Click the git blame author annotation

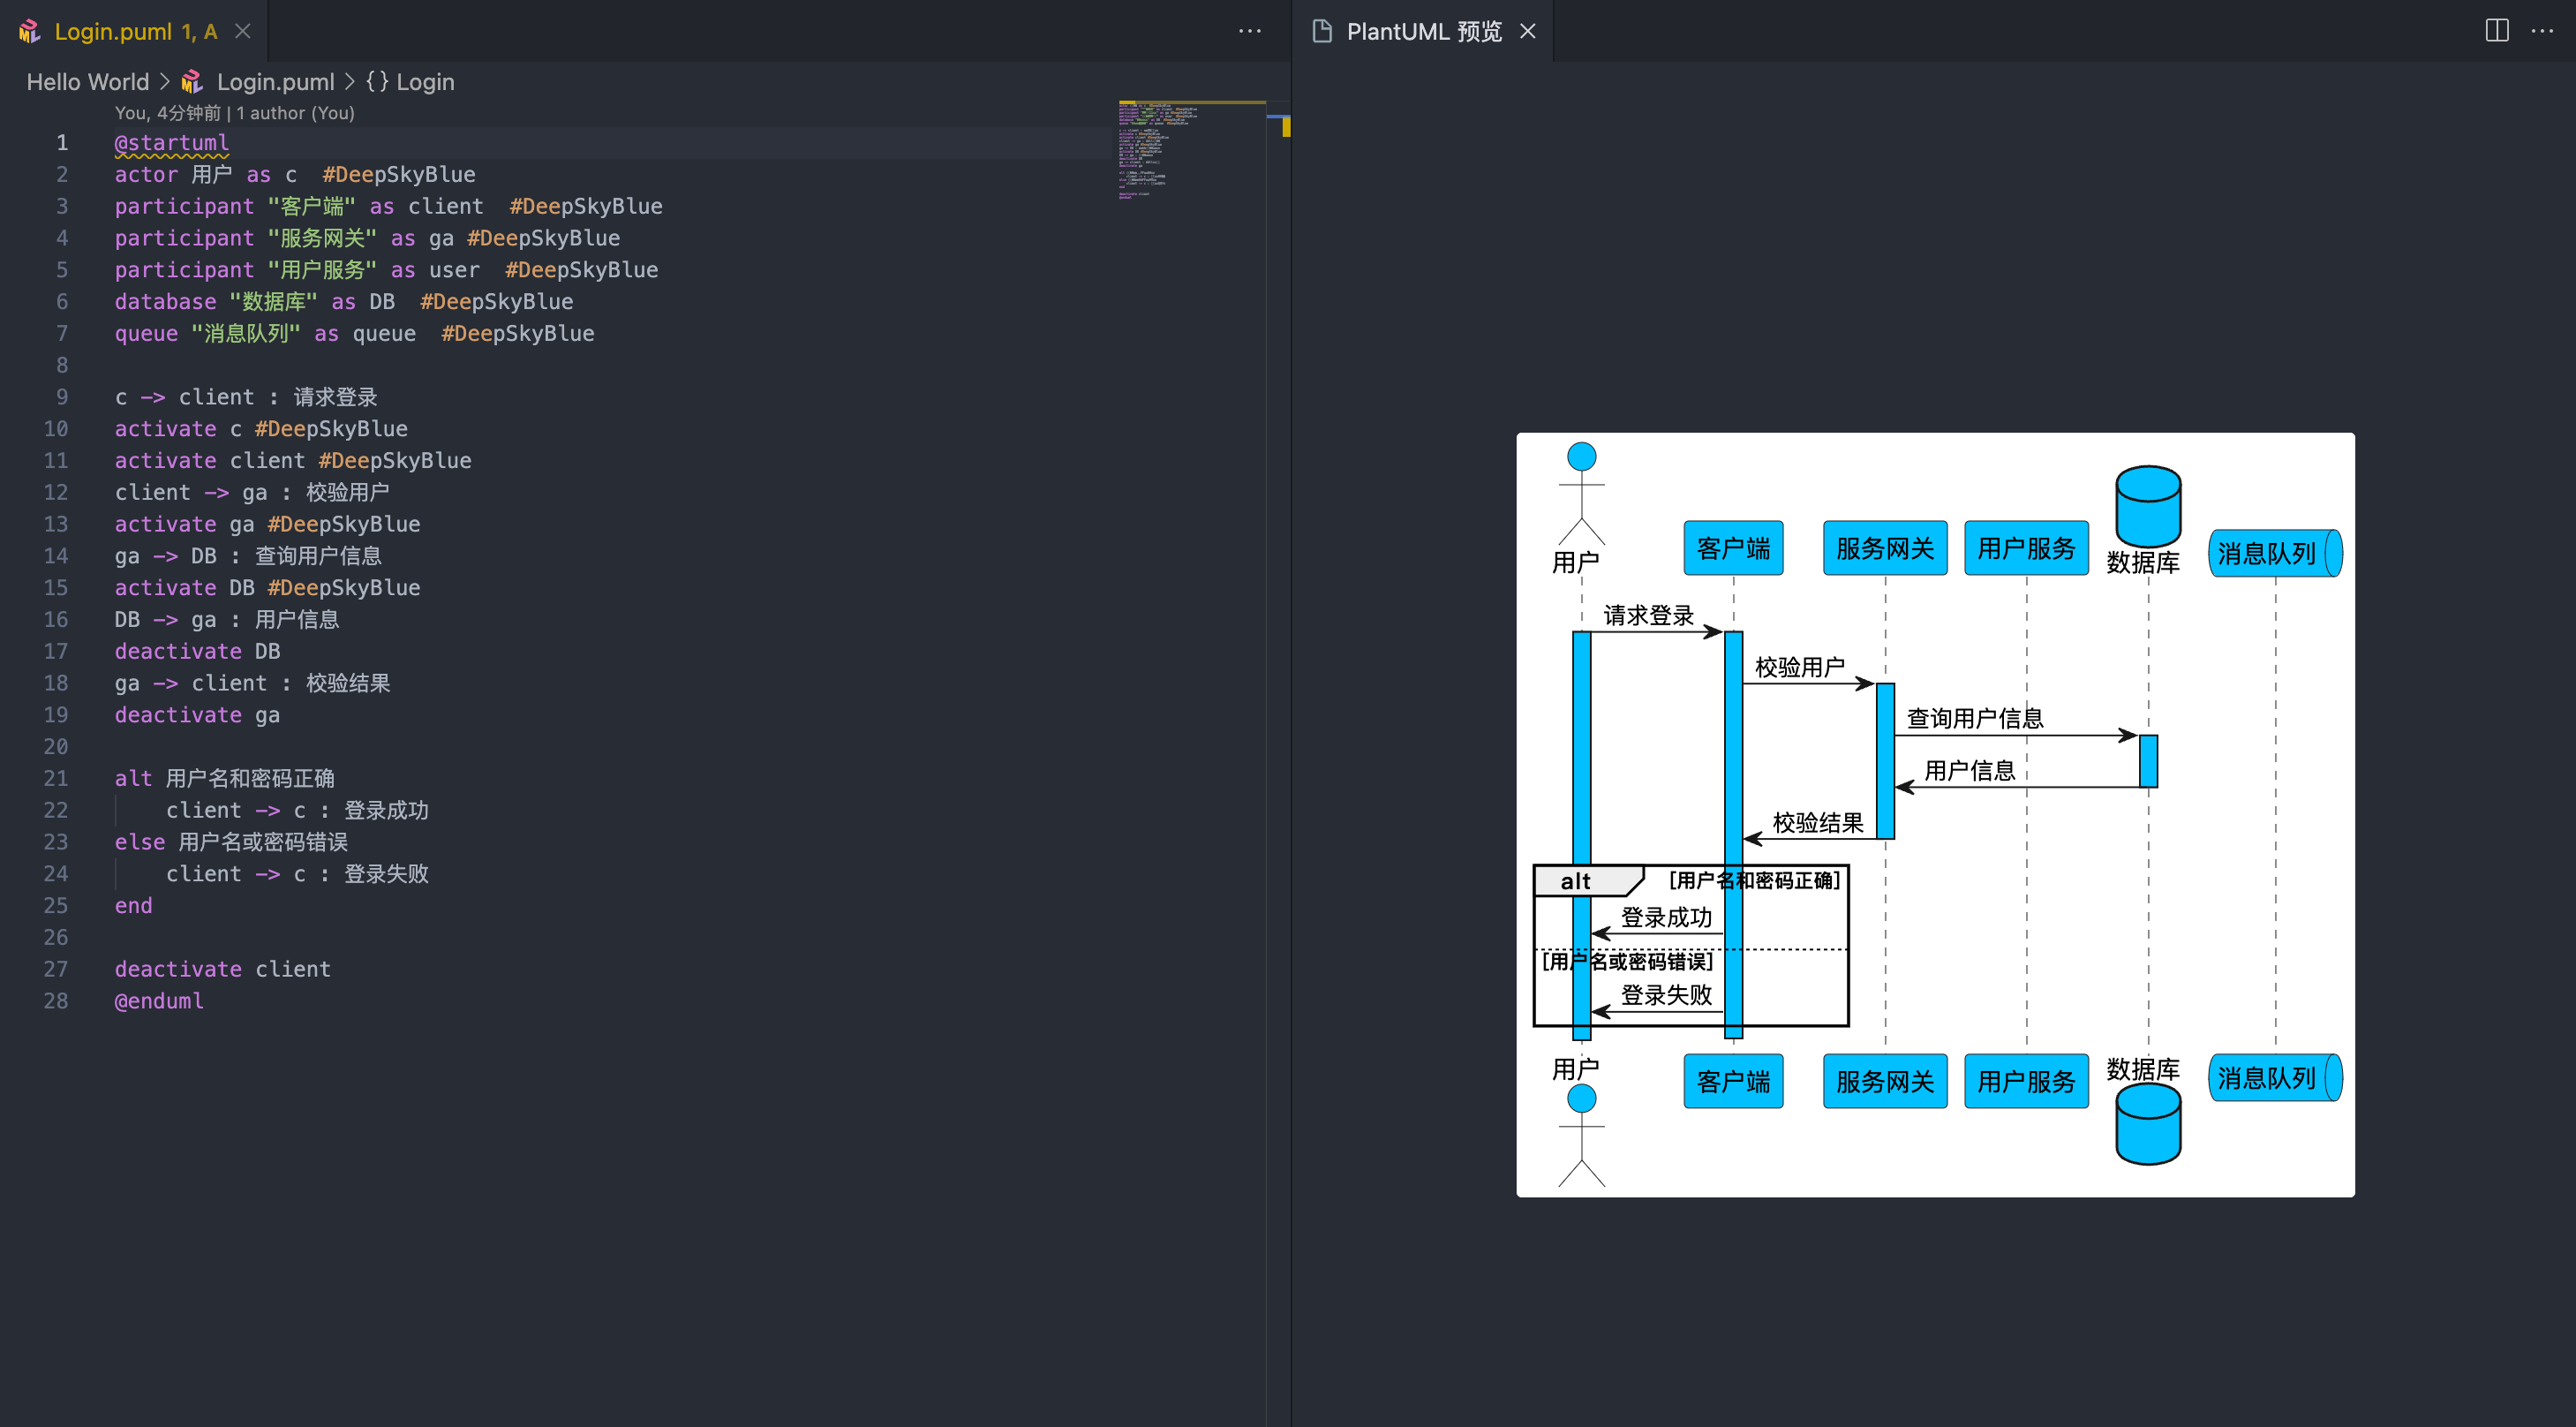[x=234, y=113]
